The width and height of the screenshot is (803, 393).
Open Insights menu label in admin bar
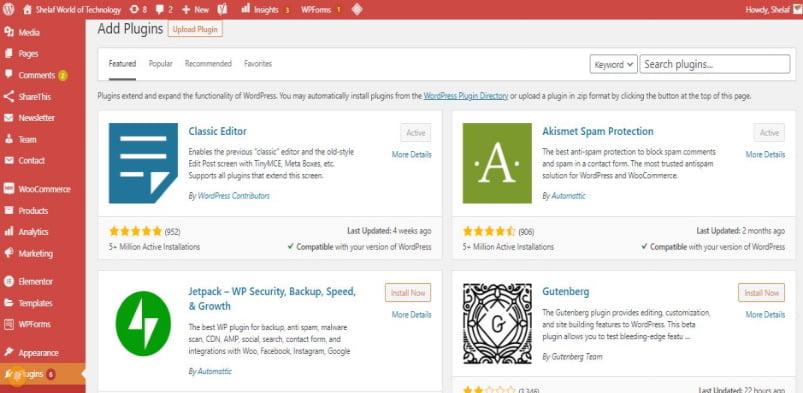tap(266, 9)
